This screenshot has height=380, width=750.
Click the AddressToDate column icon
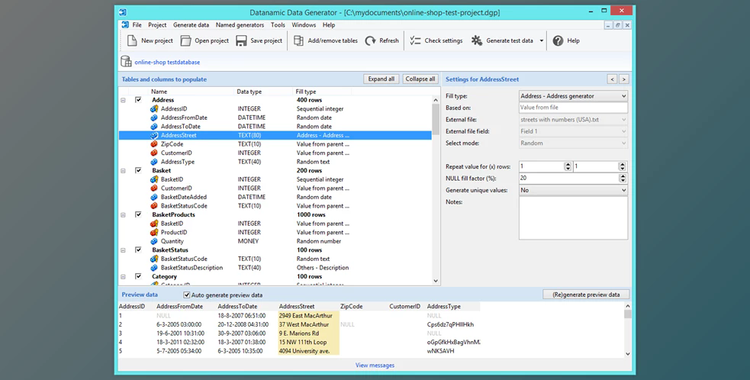tap(154, 126)
